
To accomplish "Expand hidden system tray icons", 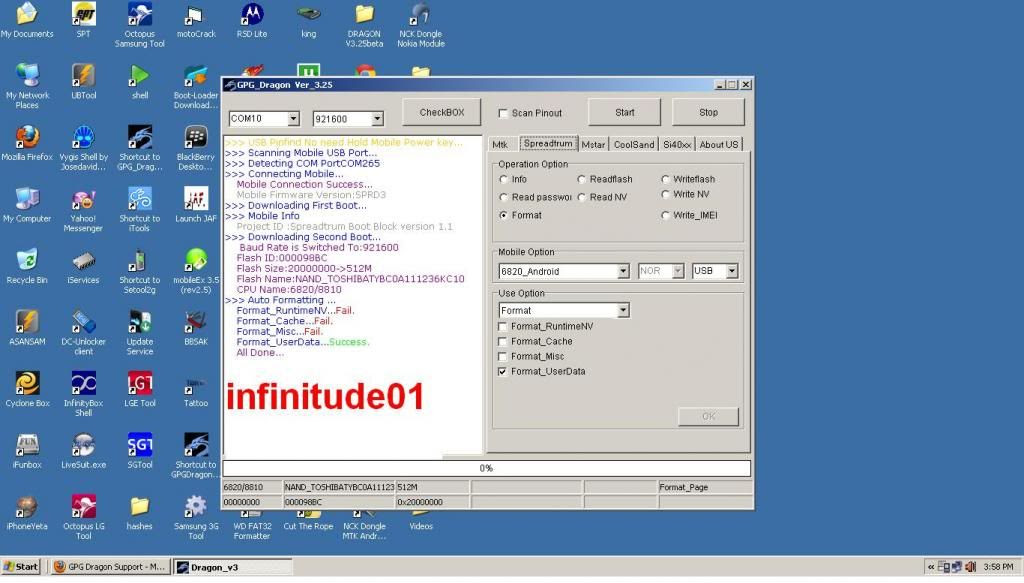I will [931, 567].
